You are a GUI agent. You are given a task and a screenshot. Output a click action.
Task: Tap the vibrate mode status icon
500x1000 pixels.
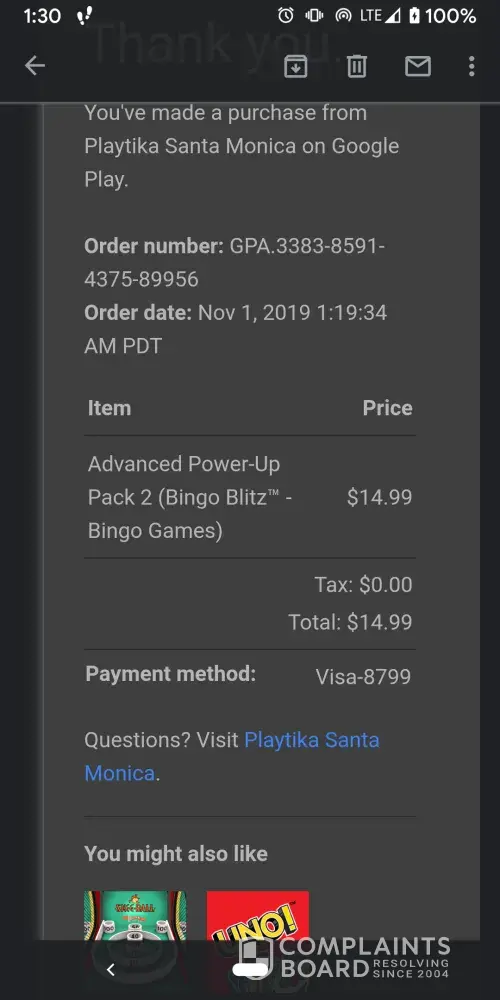314,15
